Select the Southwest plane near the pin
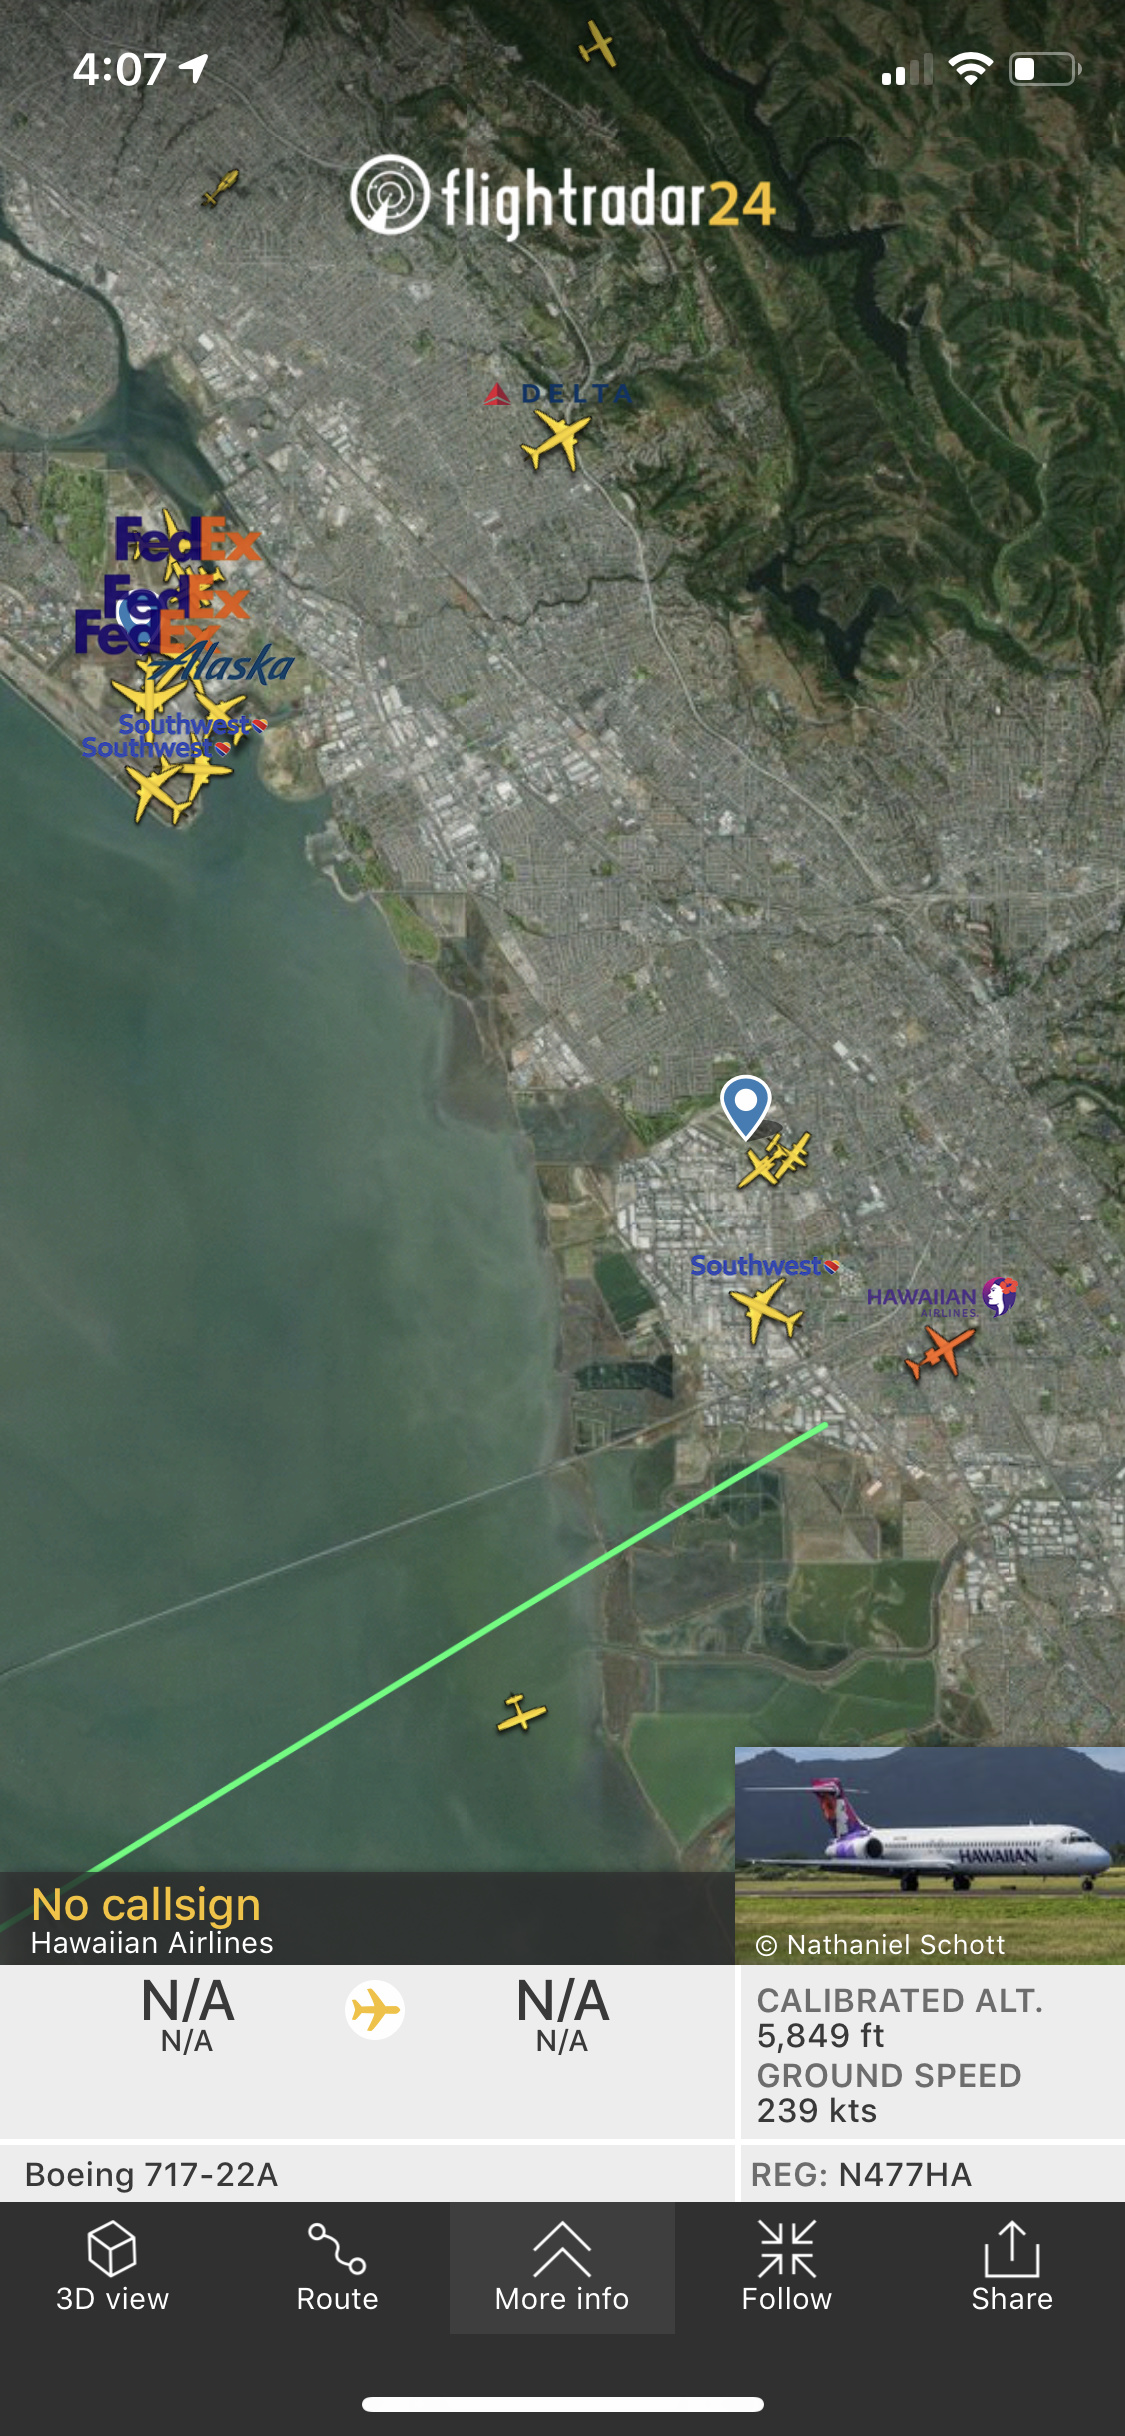1125x2436 pixels. (x=765, y=1310)
